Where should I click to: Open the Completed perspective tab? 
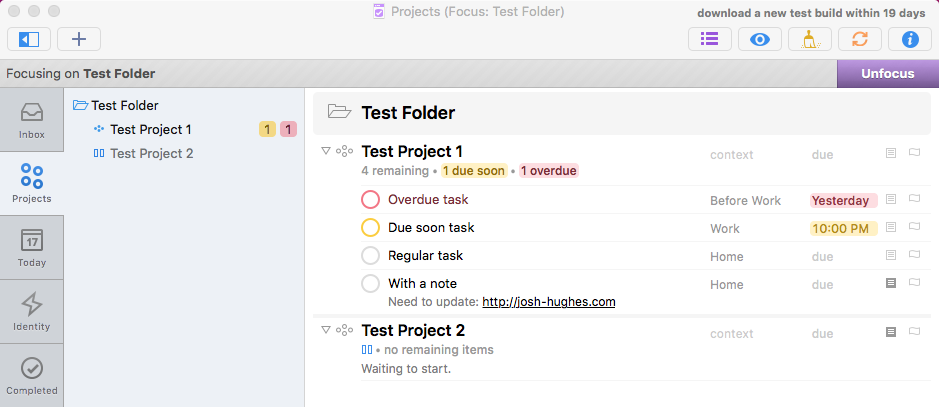pyautogui.click(x=32, y=376)
